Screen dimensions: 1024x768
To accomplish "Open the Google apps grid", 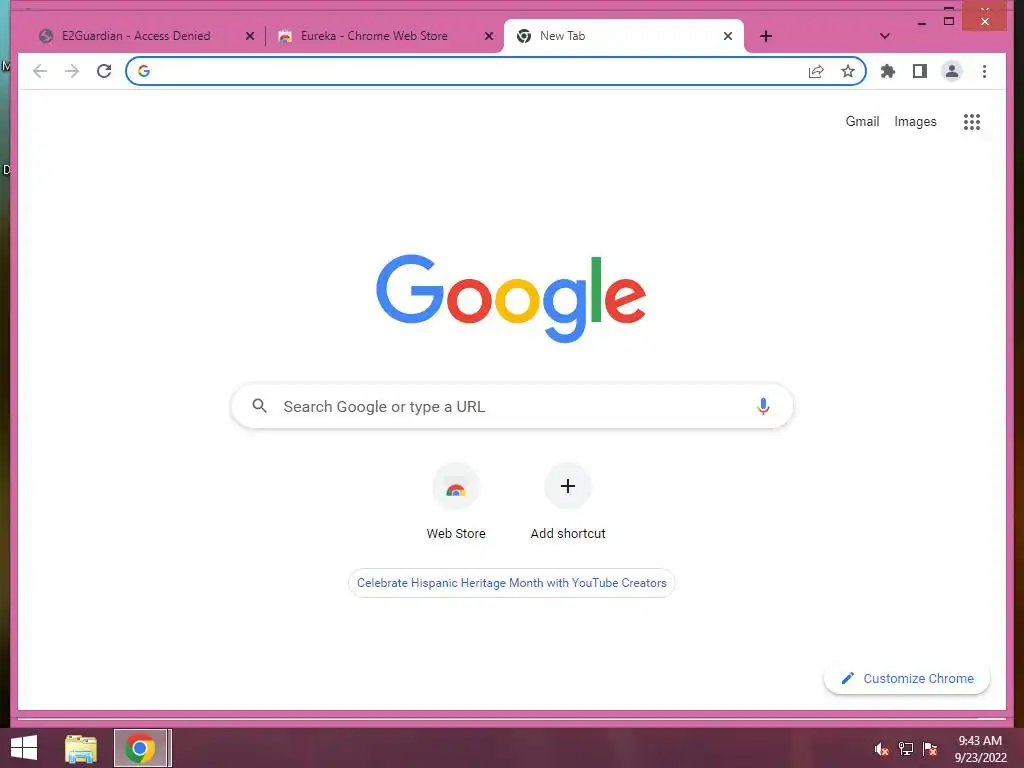I will 972,121.
